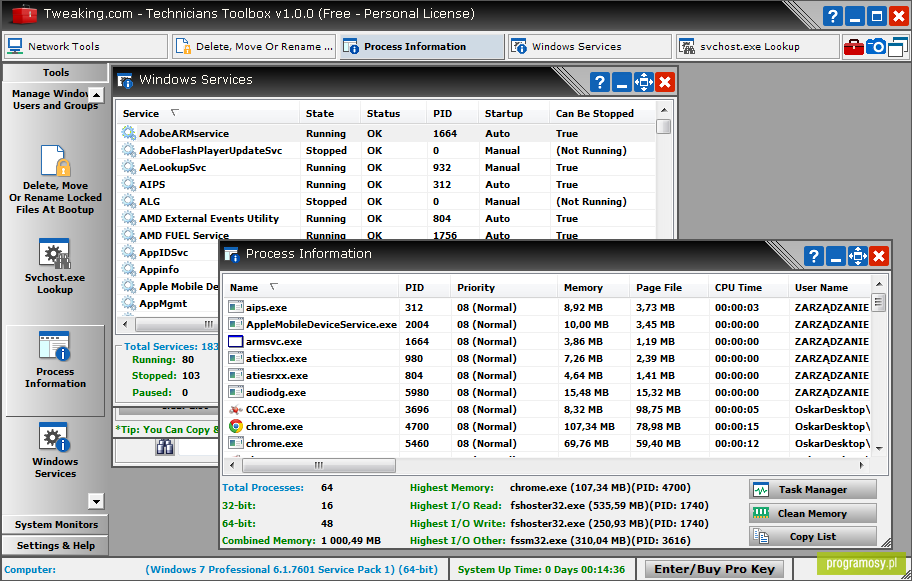Expand the Settings & Help sidebar section
The height and width of the screenshot is (581, 912).
pyautogui.click(x=56, y=546)
